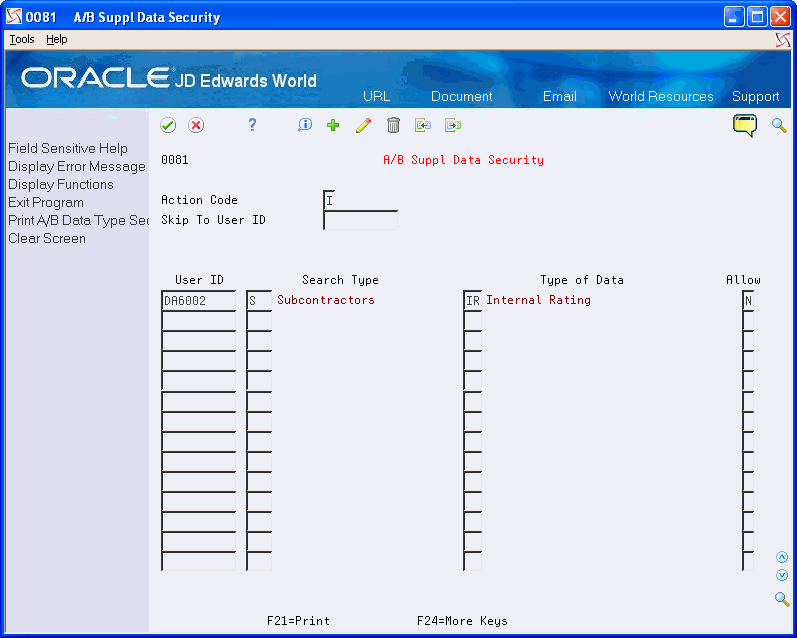Click the Type of Data field containing IR

(473, 300)
